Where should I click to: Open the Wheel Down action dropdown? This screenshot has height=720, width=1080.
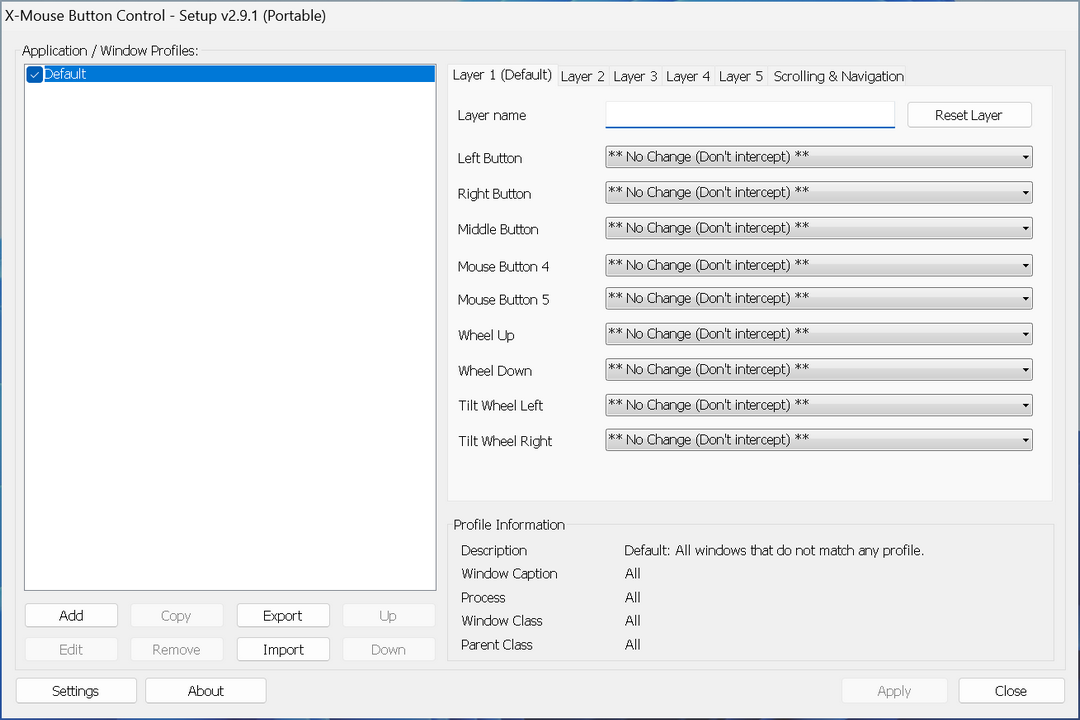pos(818,370)
